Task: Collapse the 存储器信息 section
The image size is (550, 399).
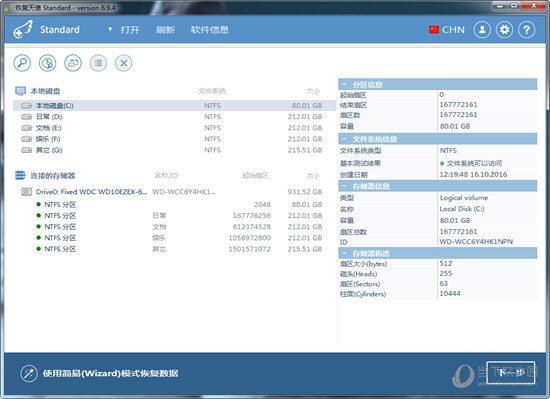Action: 344,186
